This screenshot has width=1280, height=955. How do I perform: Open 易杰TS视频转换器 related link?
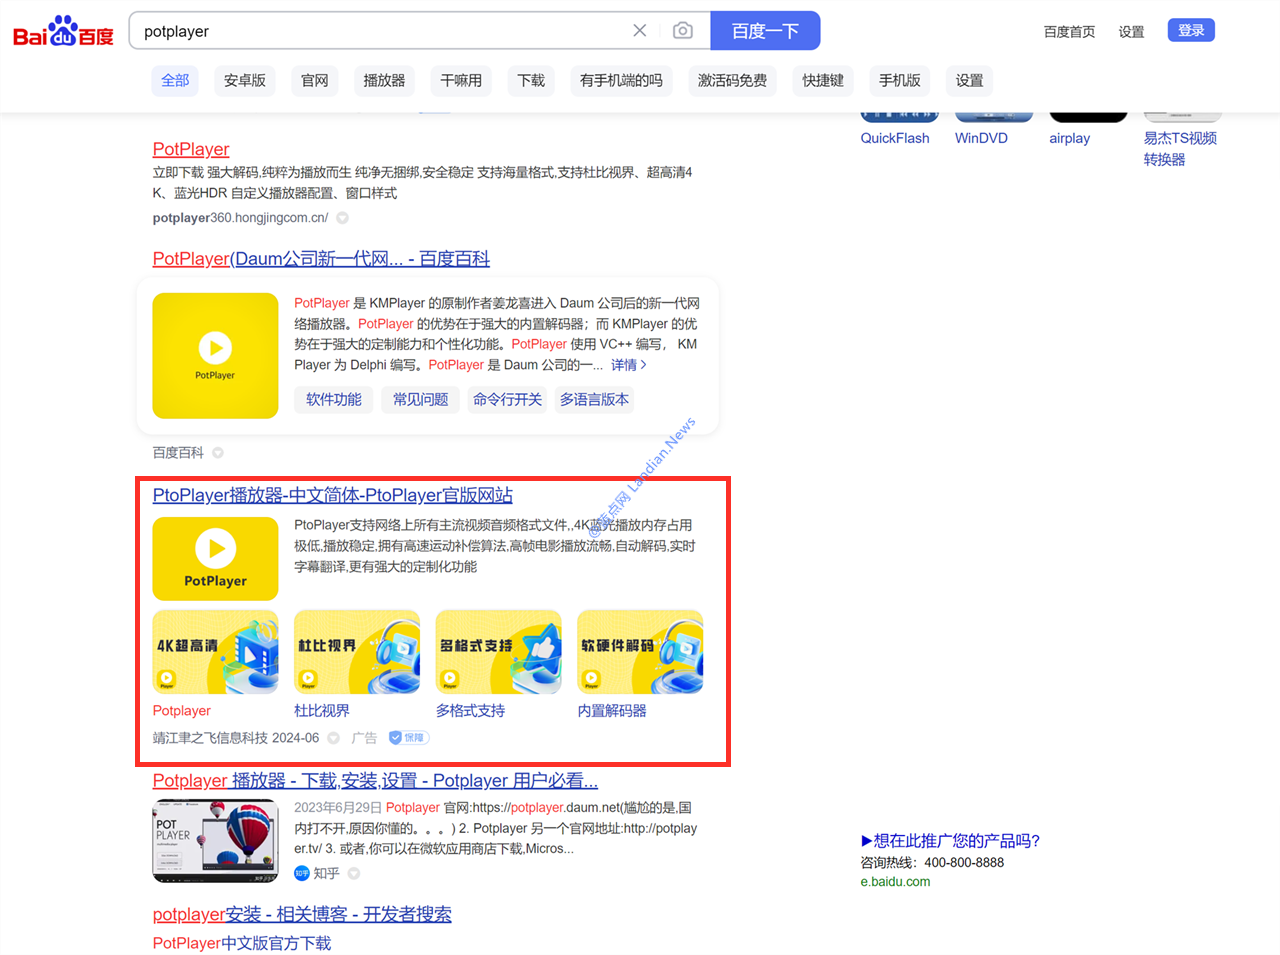[1180, 148]
